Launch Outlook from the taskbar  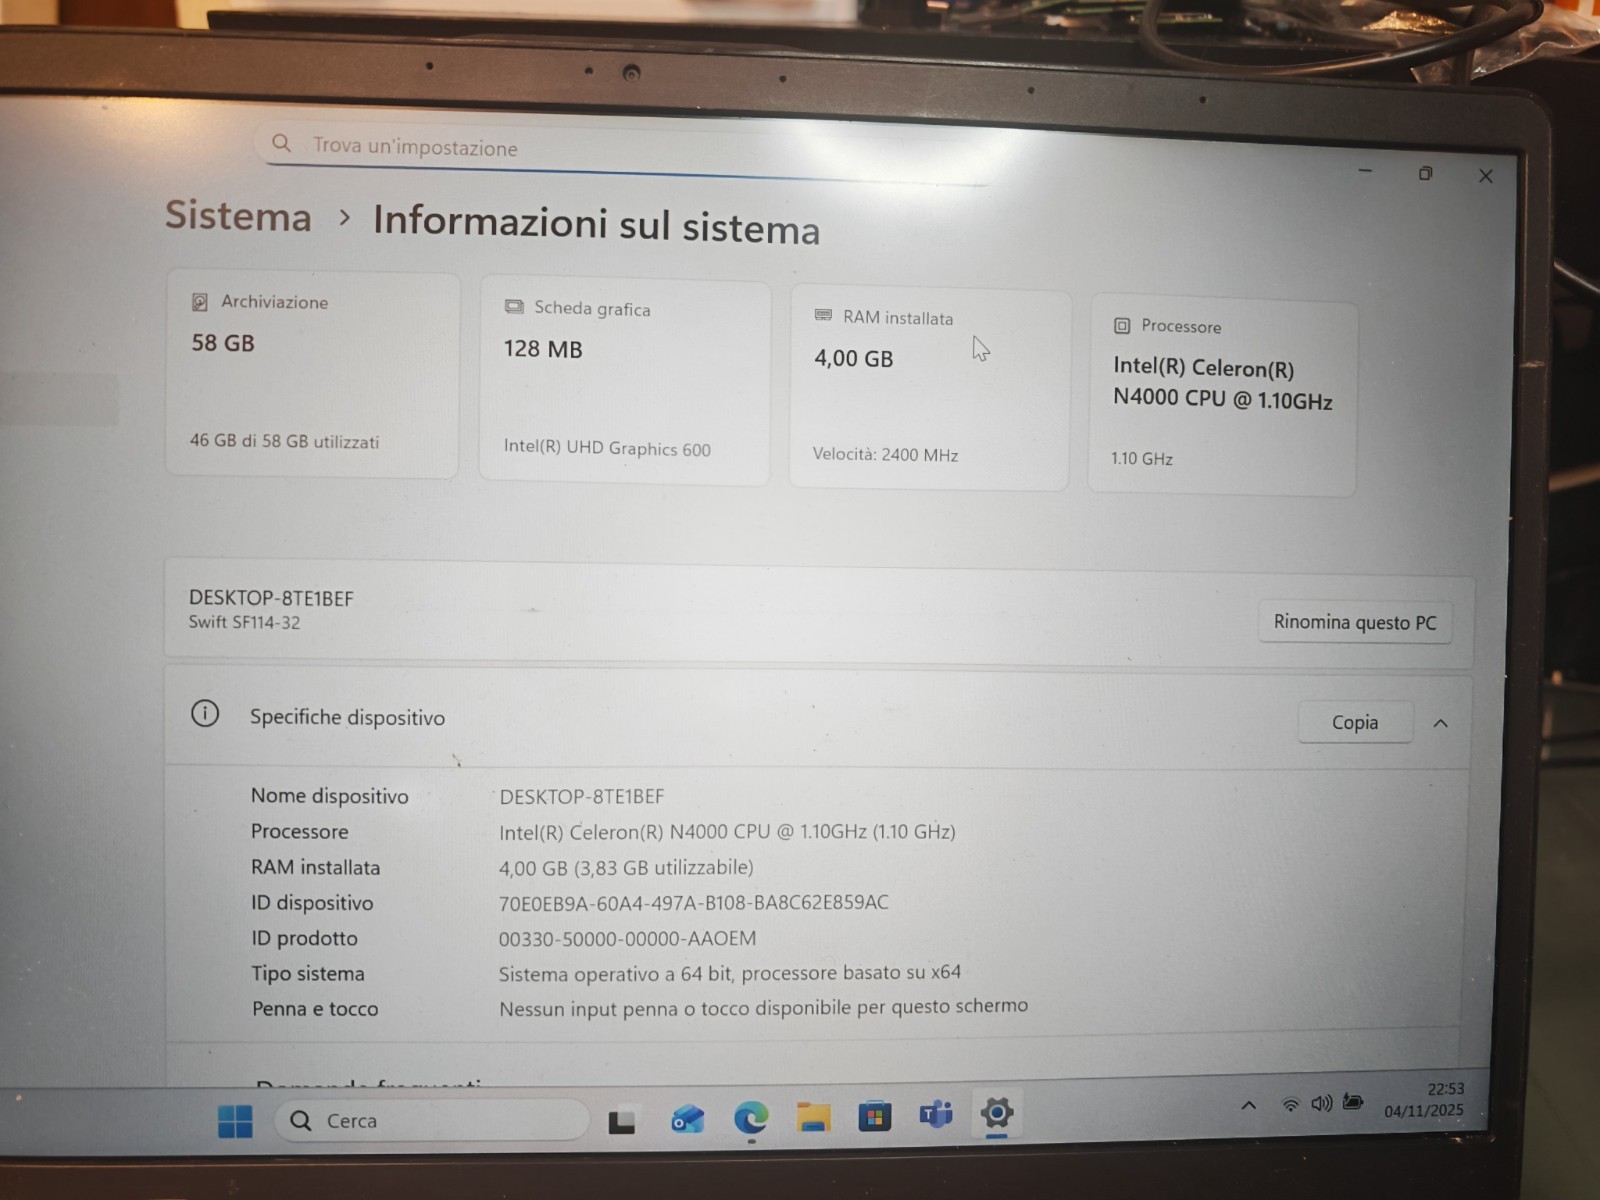point(687,1119)
